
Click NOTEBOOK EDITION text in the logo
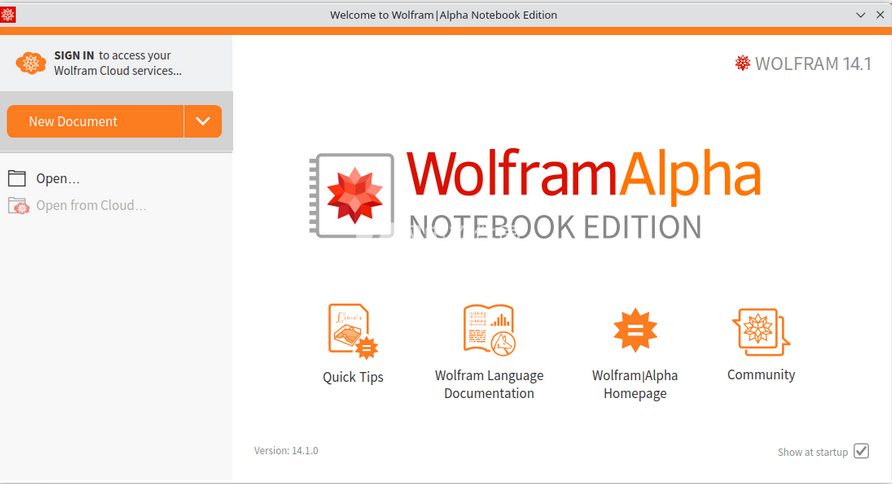point(555,227)
